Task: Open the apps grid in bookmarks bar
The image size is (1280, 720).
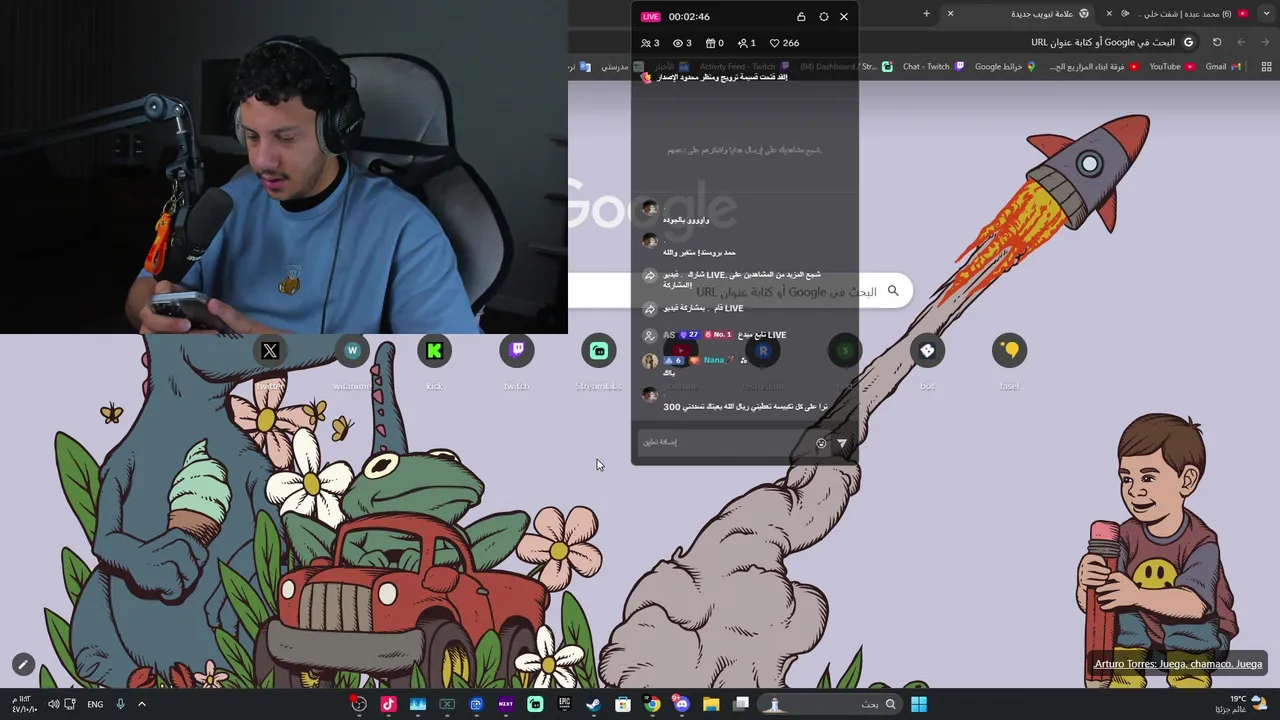Action: pyautogui.click(x=1266, y=67)
